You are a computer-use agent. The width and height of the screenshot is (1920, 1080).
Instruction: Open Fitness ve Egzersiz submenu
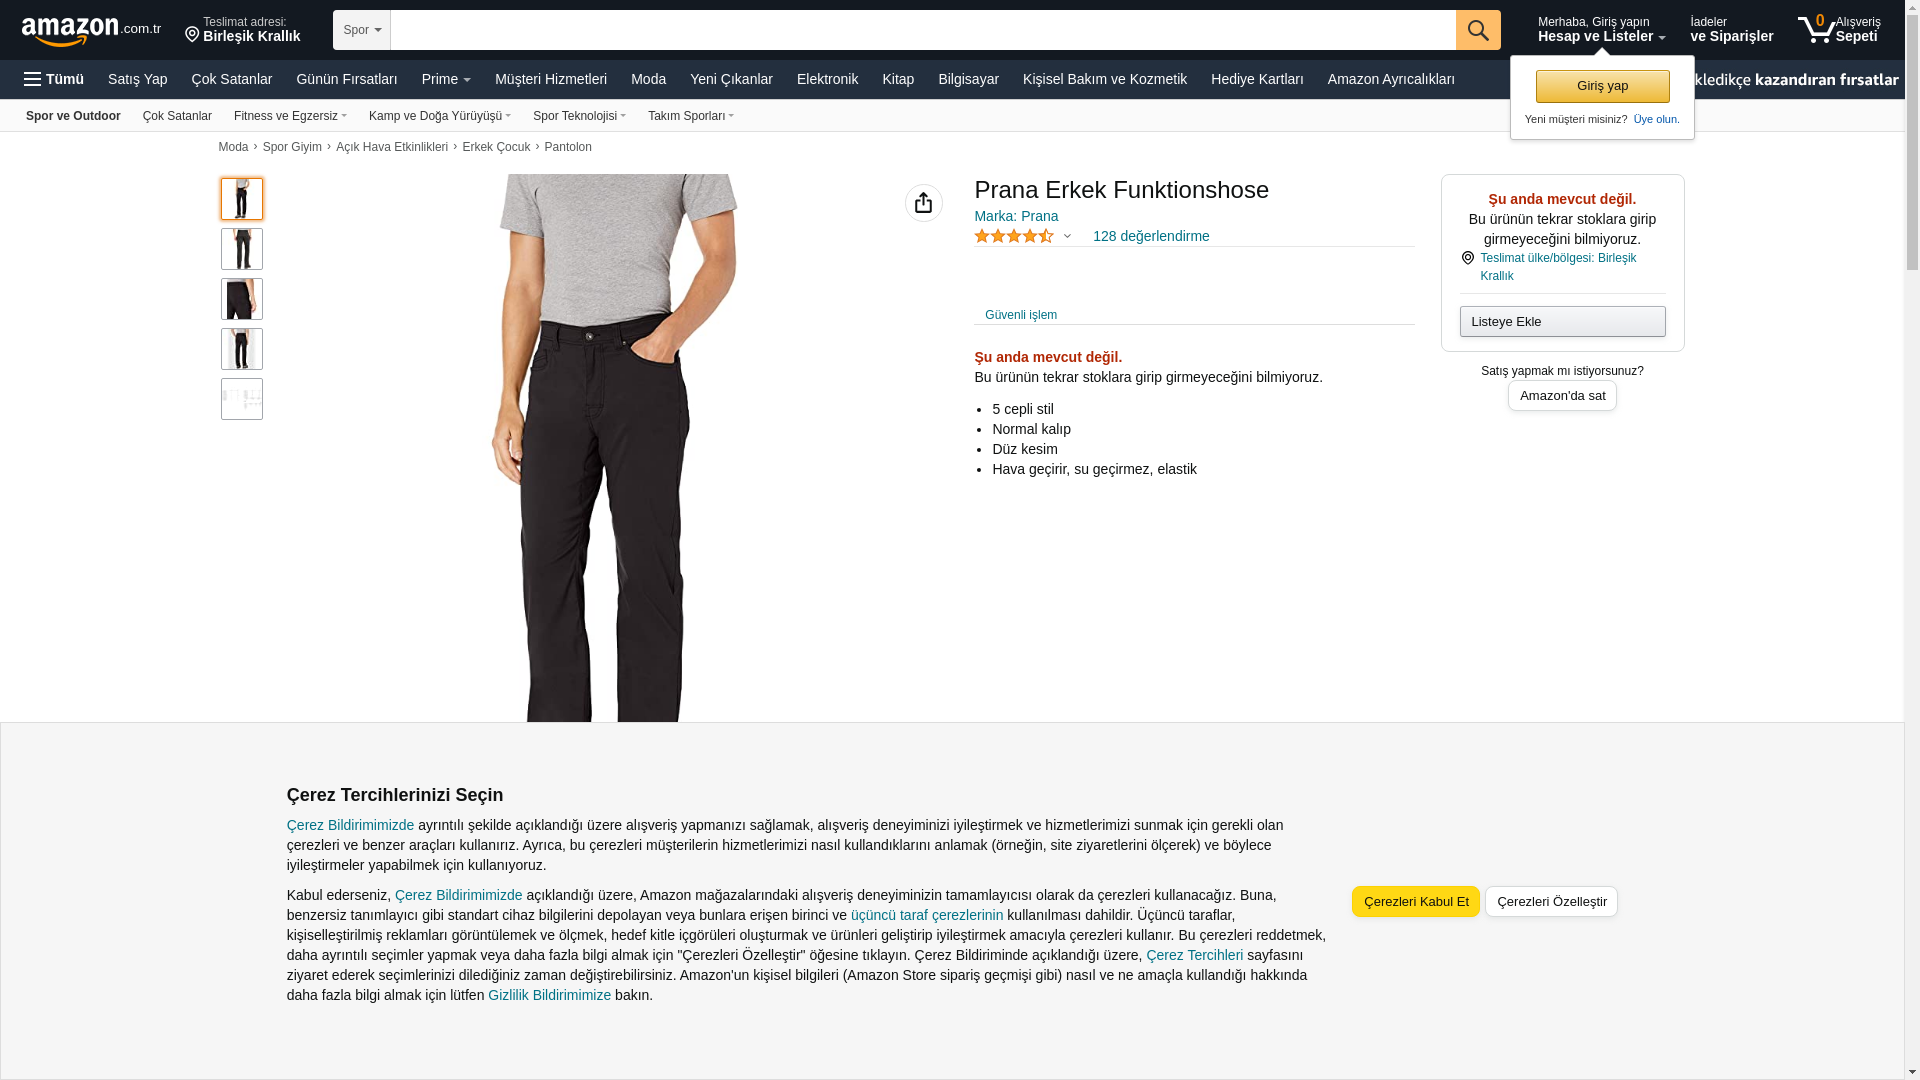(290, 116)
